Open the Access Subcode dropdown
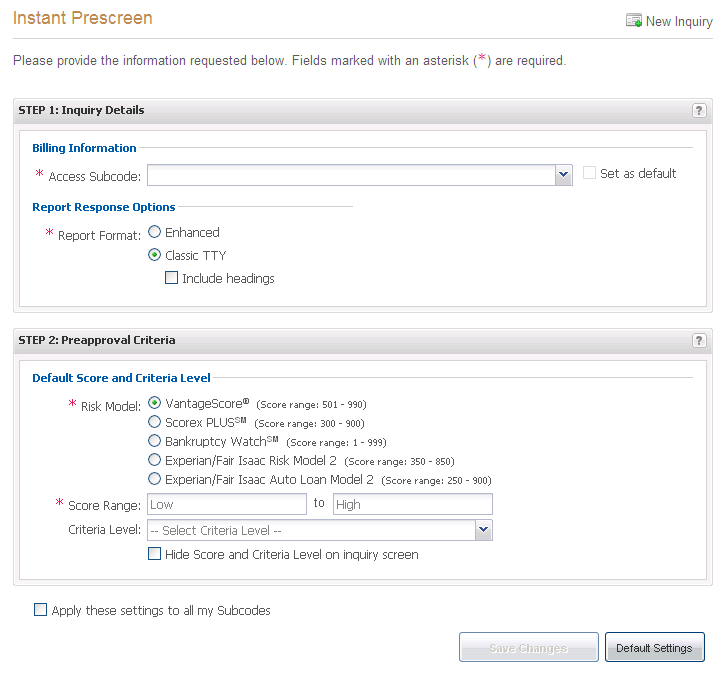 564,175
